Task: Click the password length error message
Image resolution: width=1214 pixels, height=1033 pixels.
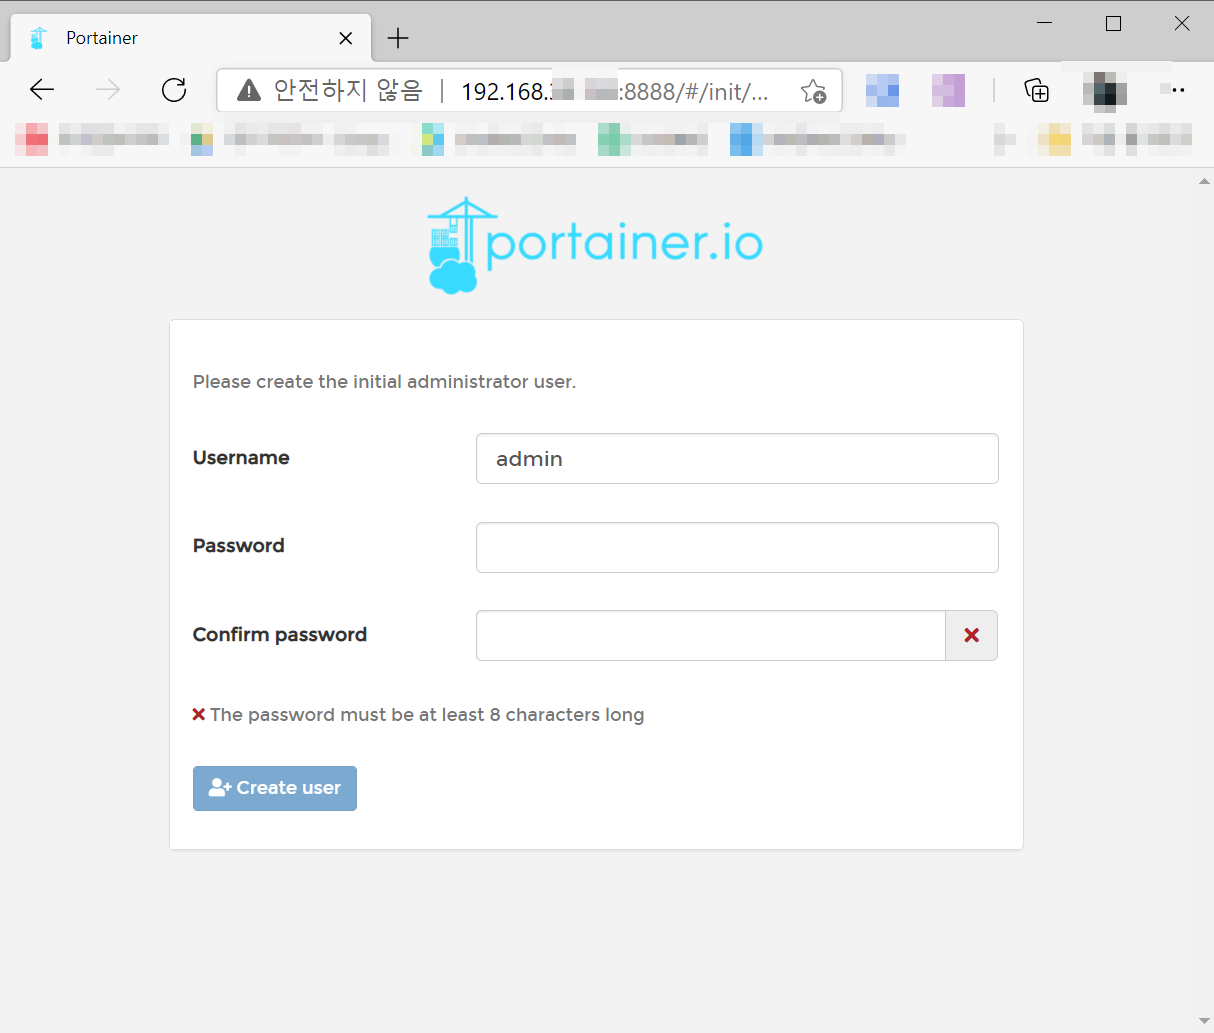Action: click(418, 715)
